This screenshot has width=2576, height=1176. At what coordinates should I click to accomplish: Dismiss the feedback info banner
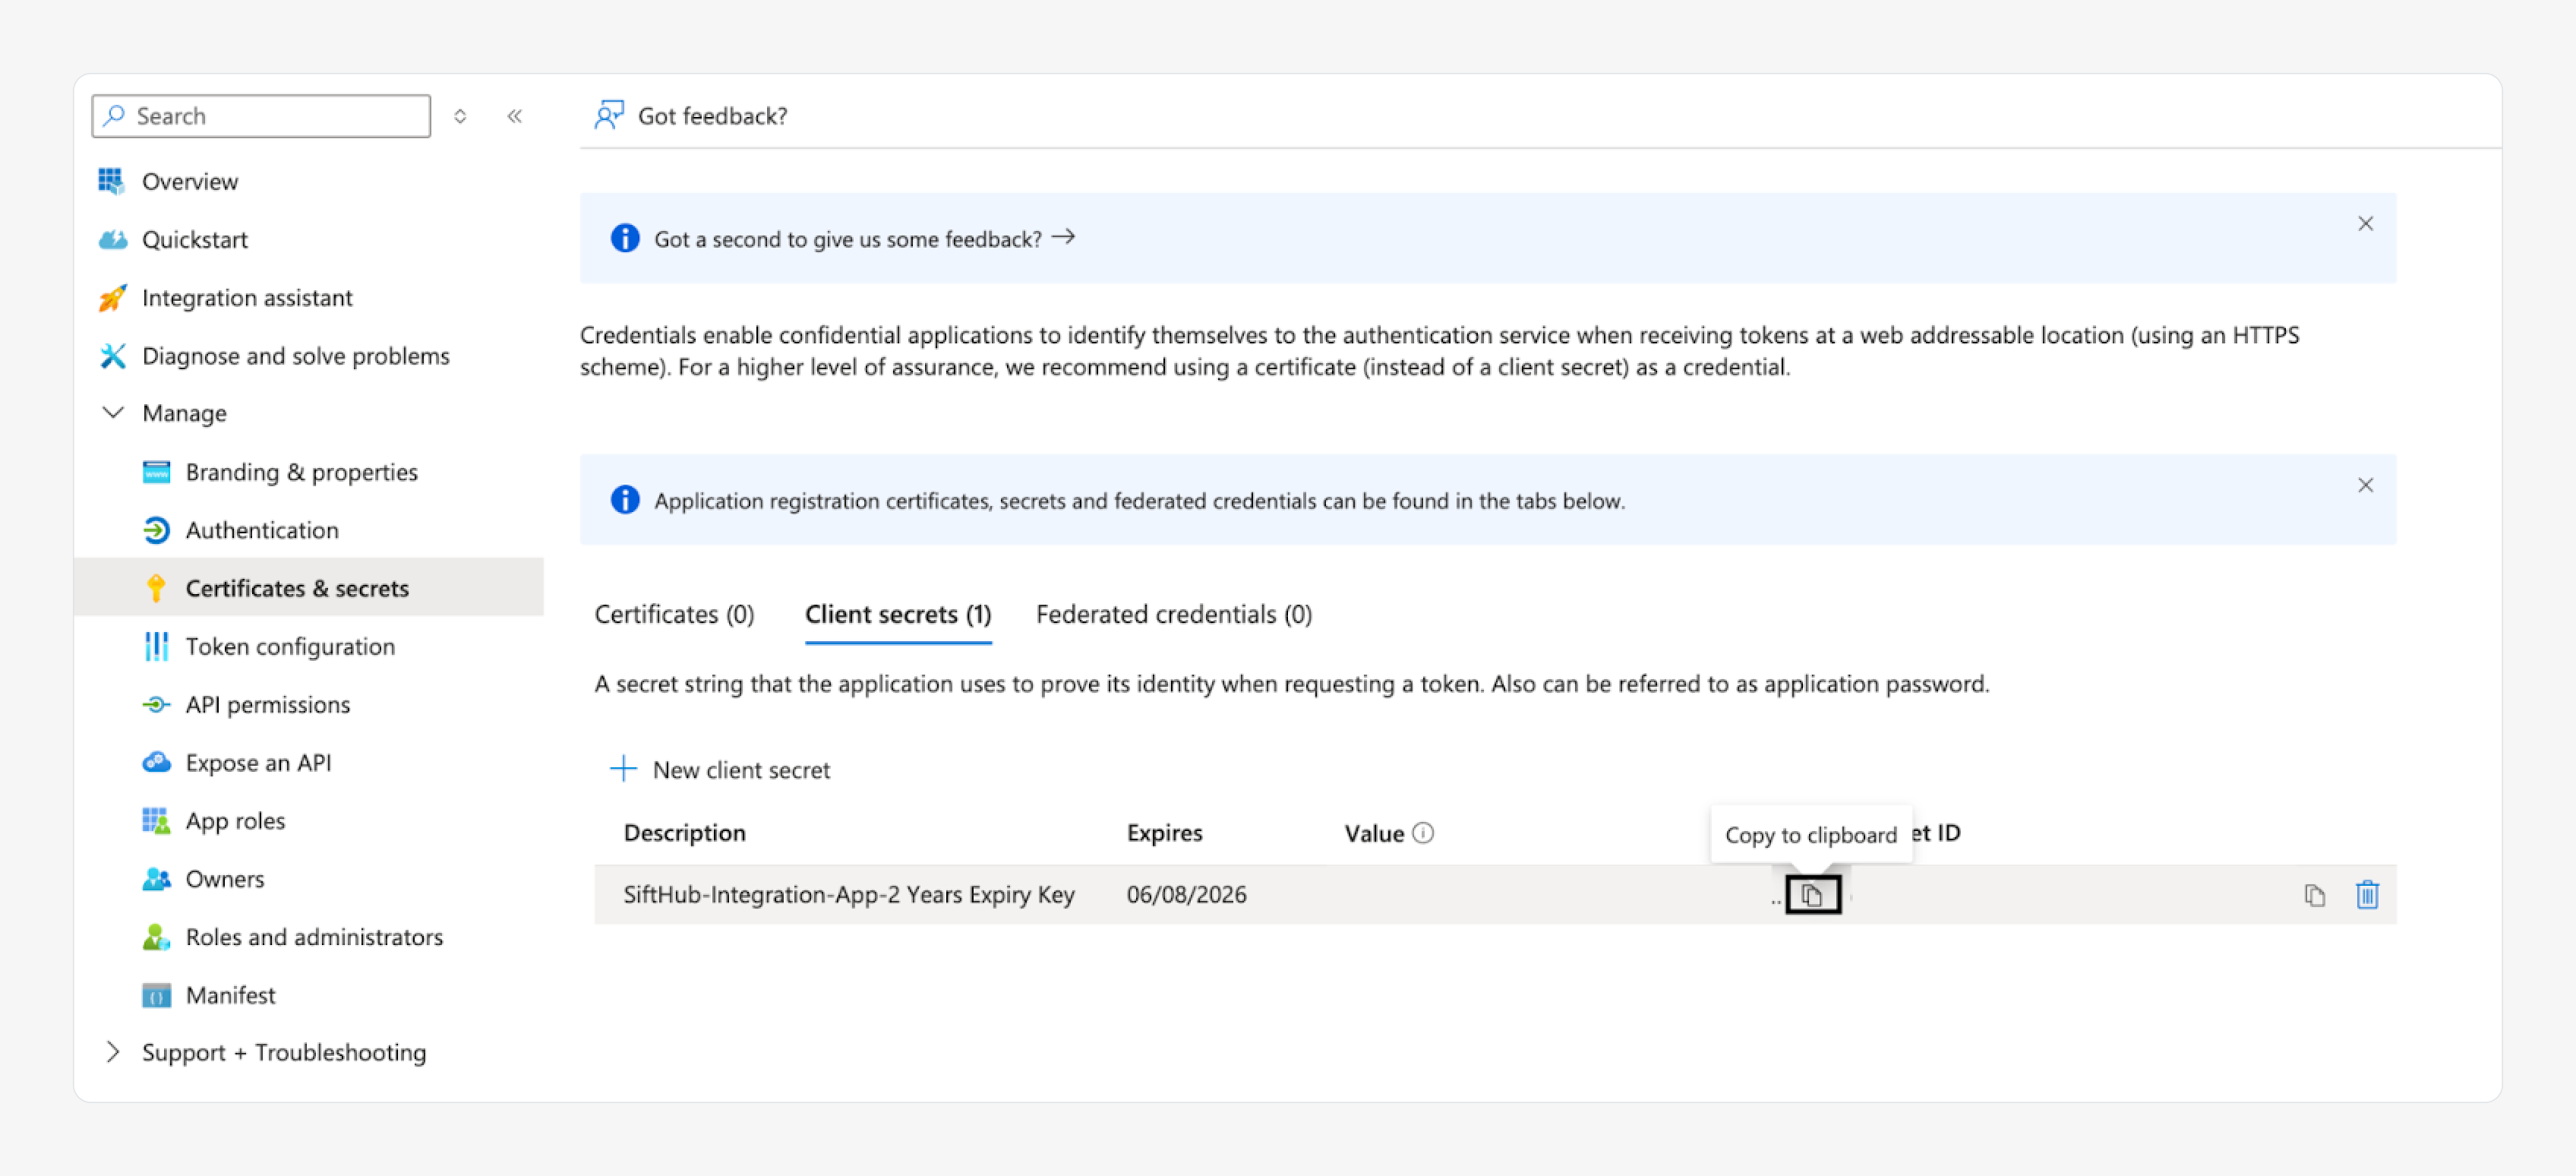pos(2365,224)
